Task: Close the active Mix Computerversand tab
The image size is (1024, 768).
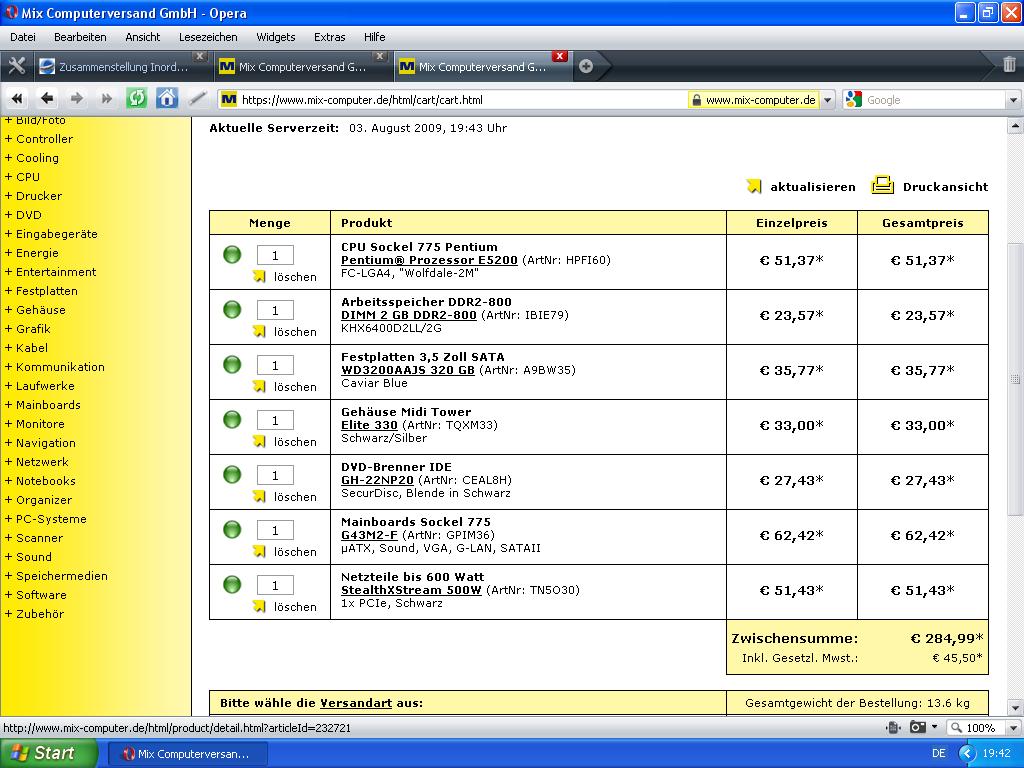Action: pyautogui.click(x=559, y=56)
